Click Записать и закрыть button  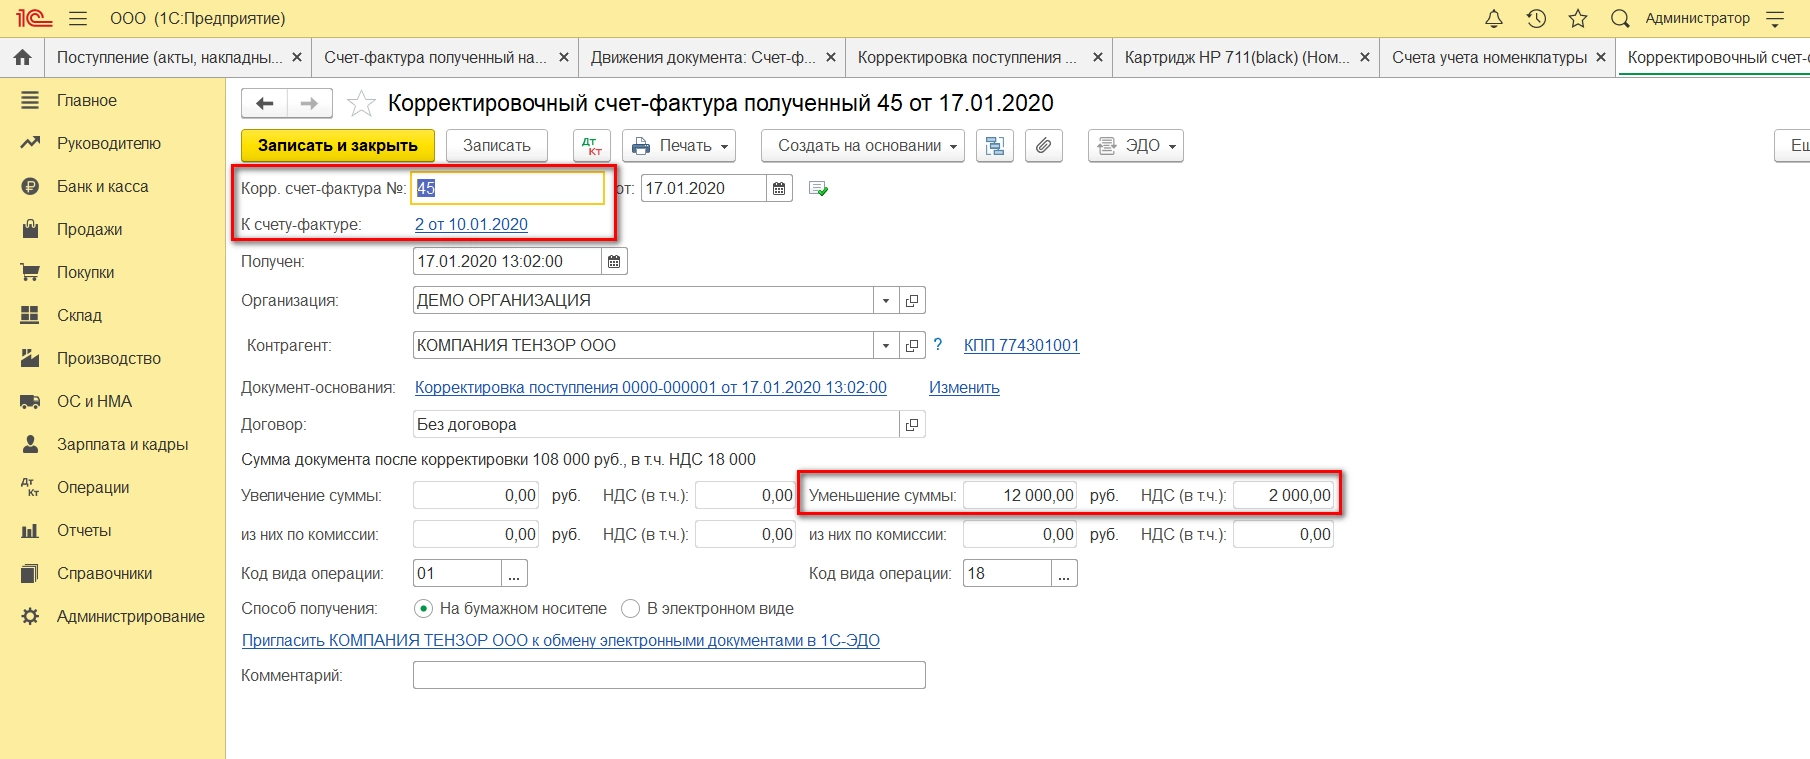pyautogui.click(x=338, y=146)
